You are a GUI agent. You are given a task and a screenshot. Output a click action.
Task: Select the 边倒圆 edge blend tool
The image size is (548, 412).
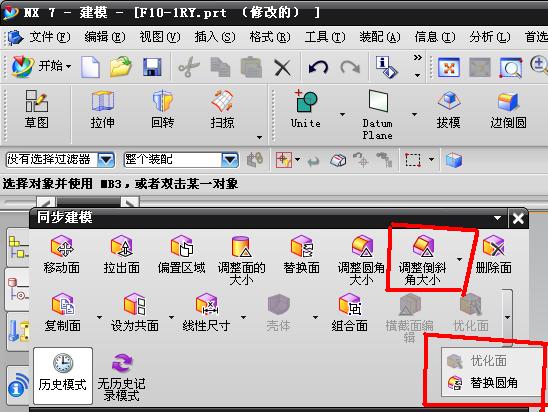[x=508, y=109]
